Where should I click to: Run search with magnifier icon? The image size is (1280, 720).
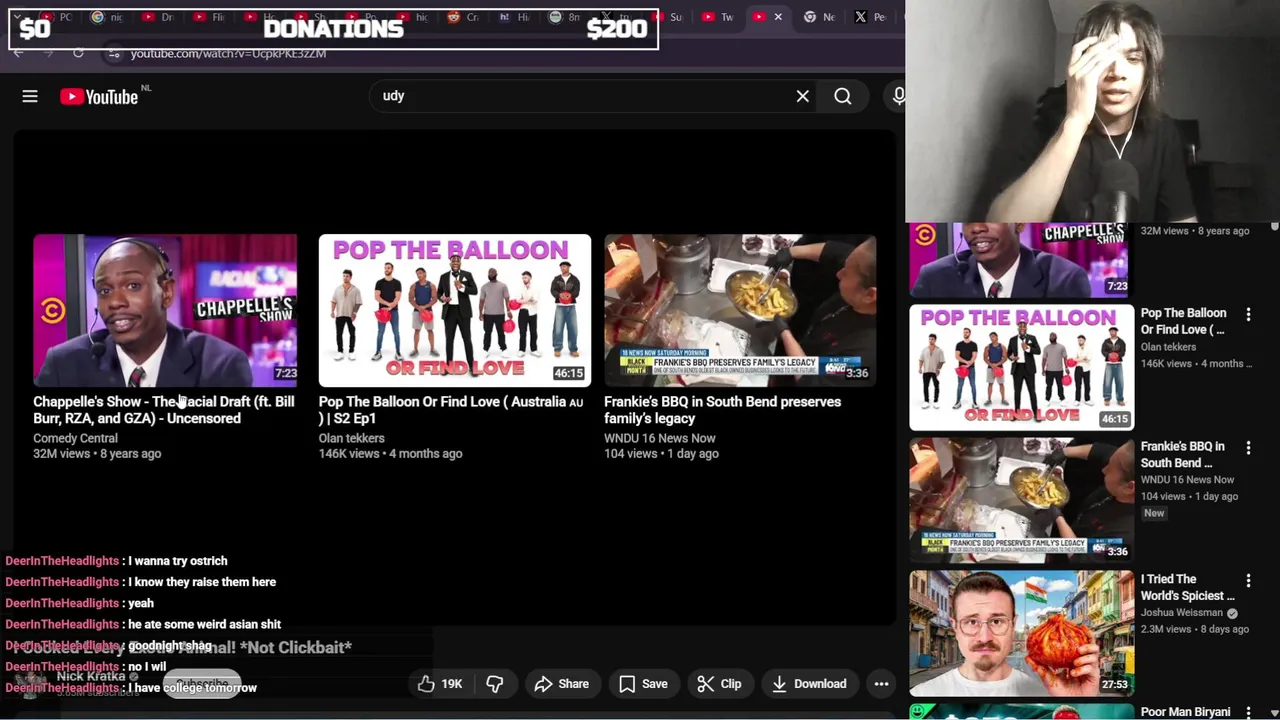tap(843, 96)
